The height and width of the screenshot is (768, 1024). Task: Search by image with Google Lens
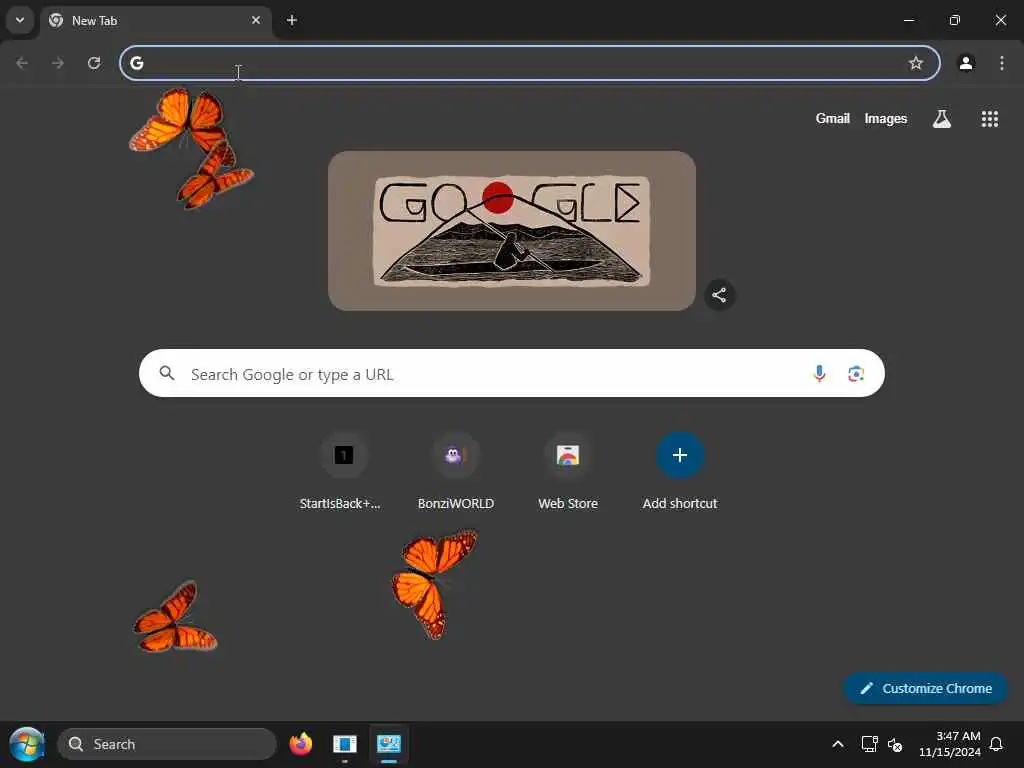856,374
